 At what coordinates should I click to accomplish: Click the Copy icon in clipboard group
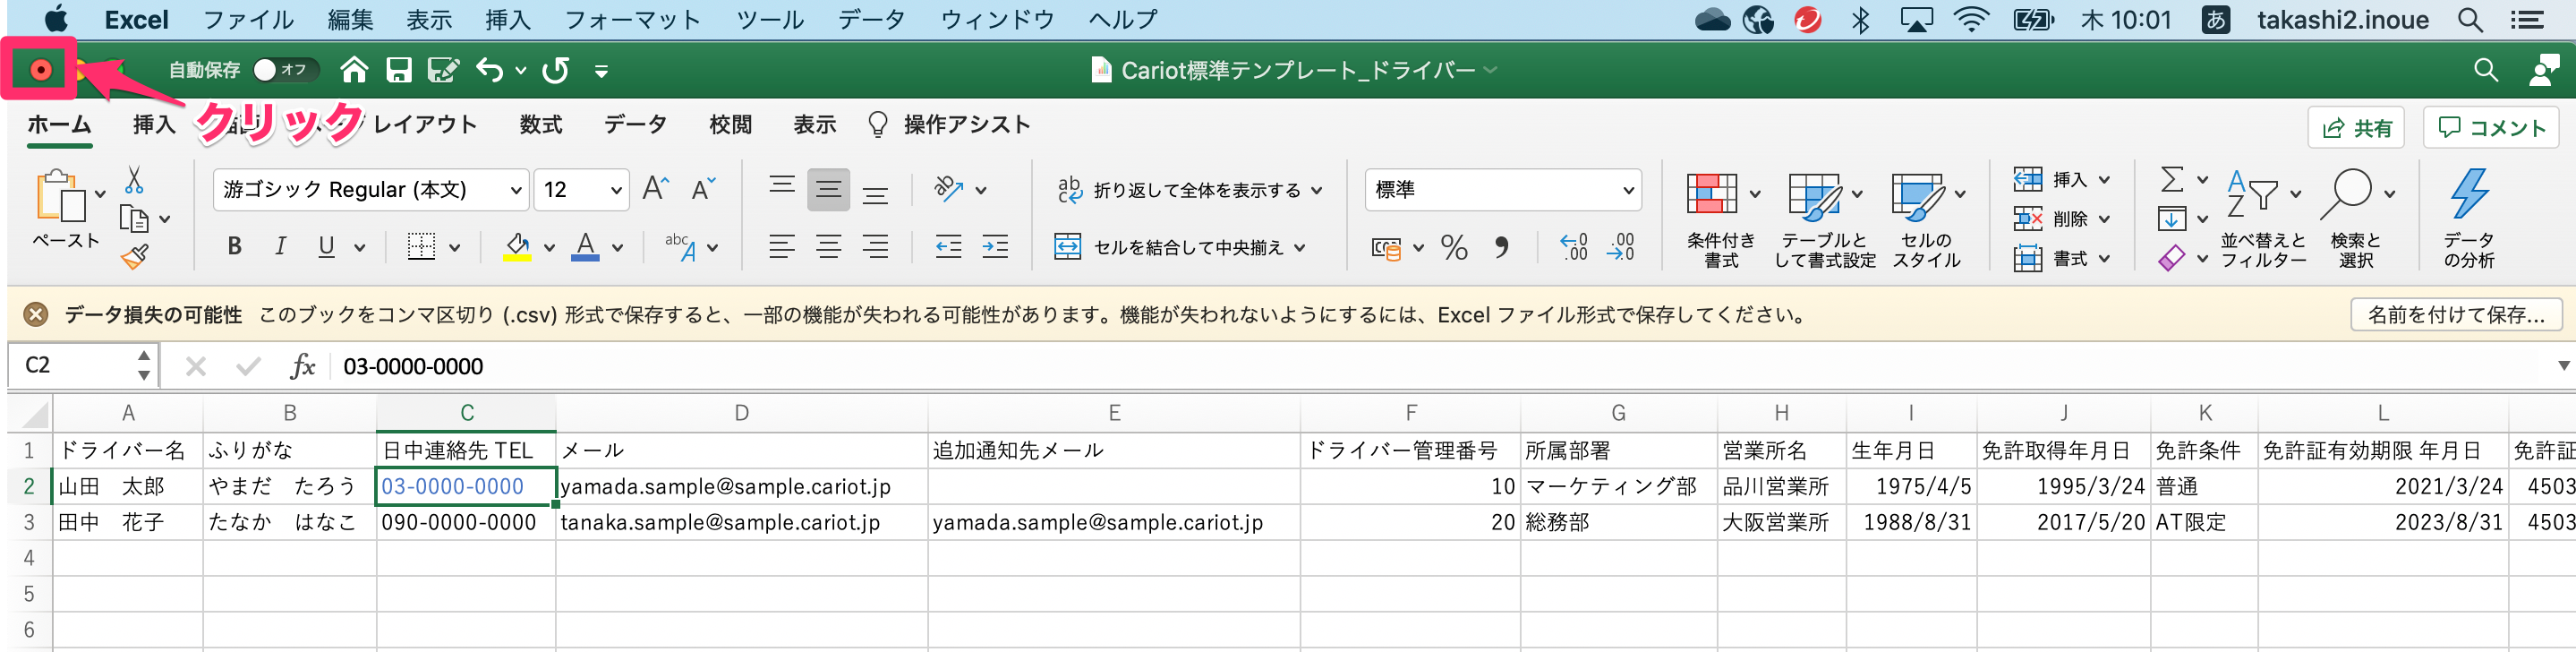(134, 218)
